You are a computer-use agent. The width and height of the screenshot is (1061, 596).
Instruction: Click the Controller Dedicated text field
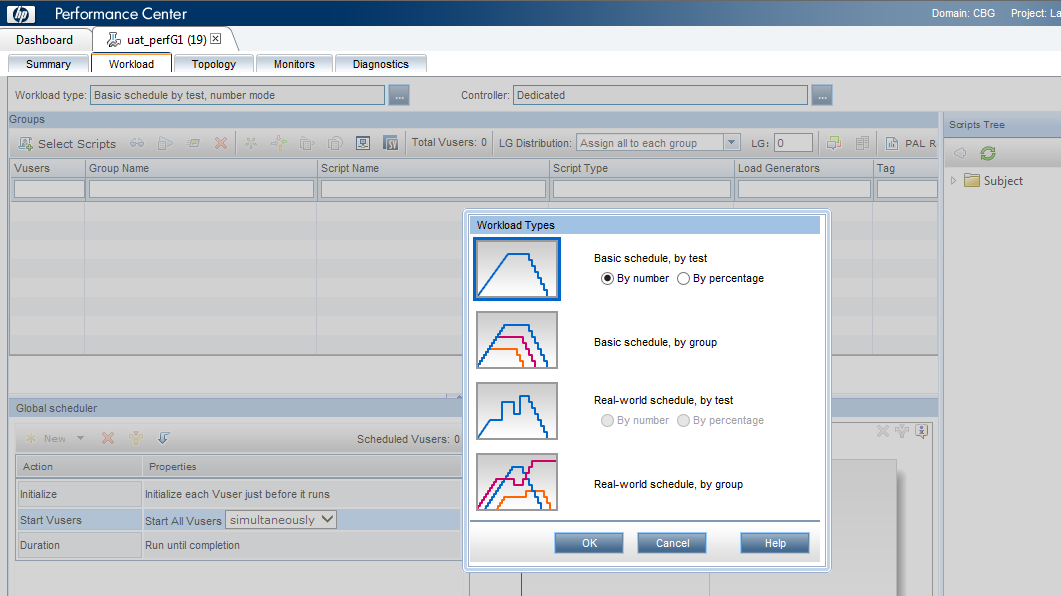[x=660, y=95]
